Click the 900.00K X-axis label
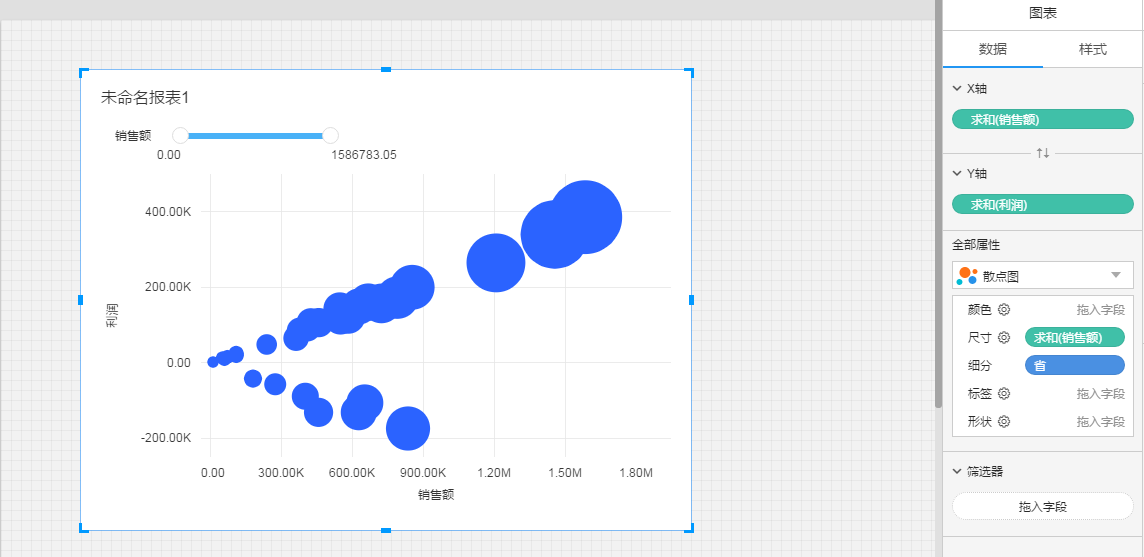The width and height of the screenshot is (1144, 557). tap(423, 473)
